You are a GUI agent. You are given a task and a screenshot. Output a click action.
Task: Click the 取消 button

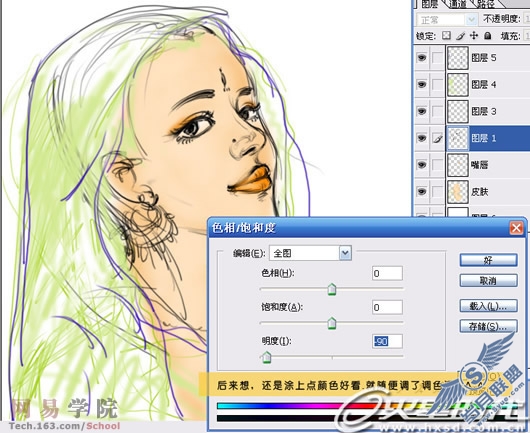[x=488, y=281]
